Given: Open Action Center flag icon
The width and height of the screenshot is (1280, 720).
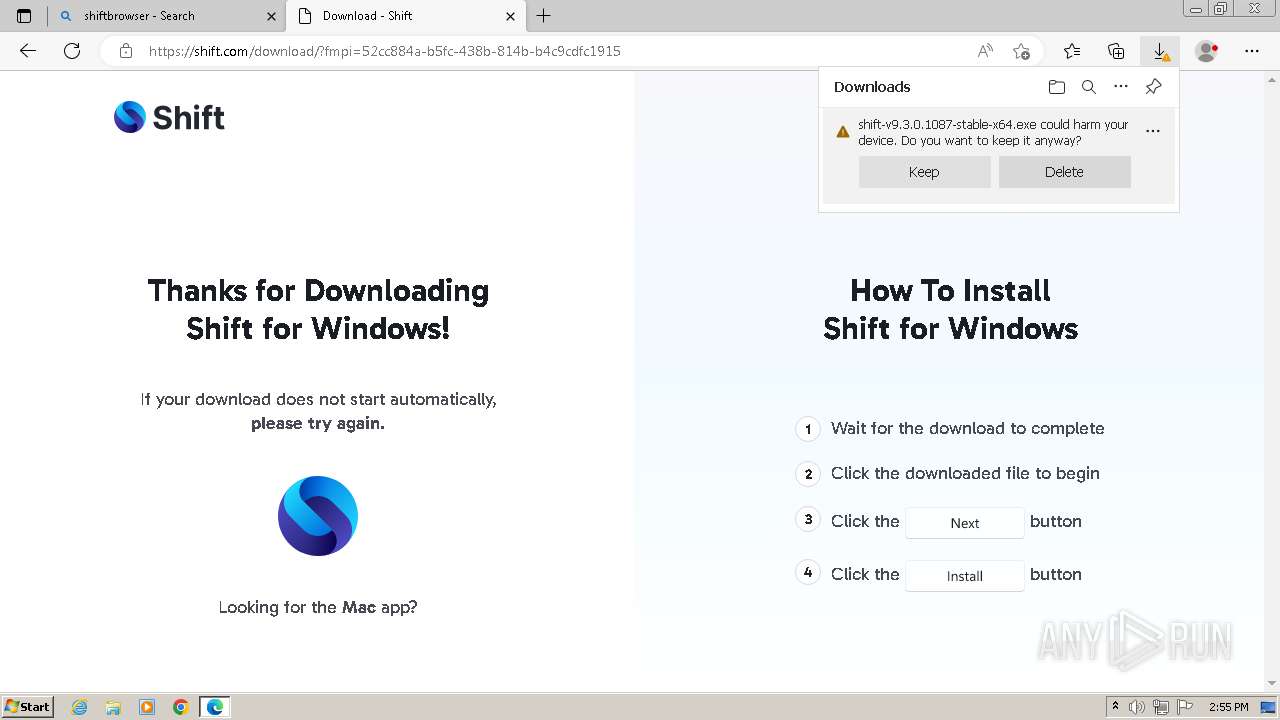Looking at the screenshot, I should click(x=1185, y=707).
